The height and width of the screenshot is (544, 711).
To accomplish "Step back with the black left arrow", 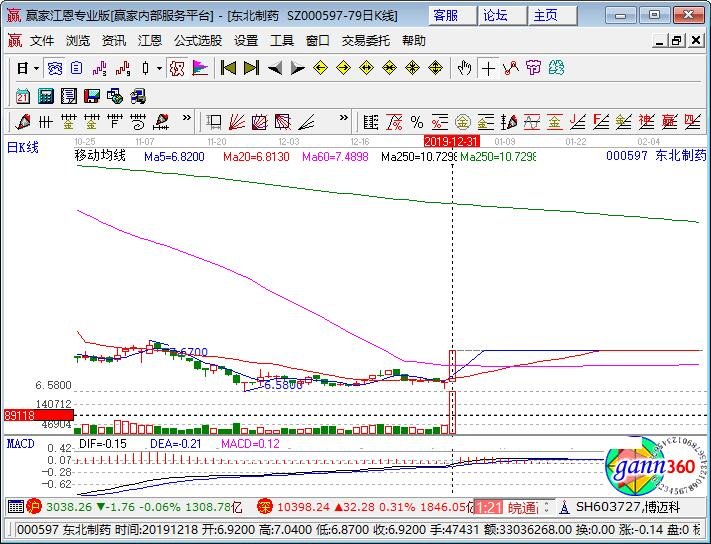I will click(275, 68).
